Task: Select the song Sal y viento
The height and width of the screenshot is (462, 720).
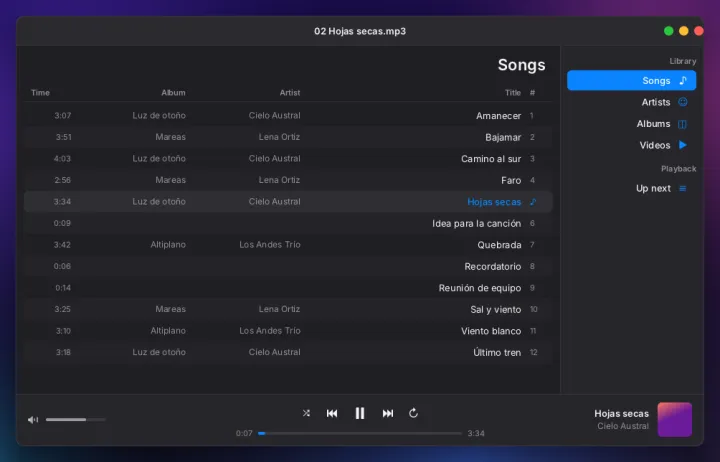Action: coord(288,309)
